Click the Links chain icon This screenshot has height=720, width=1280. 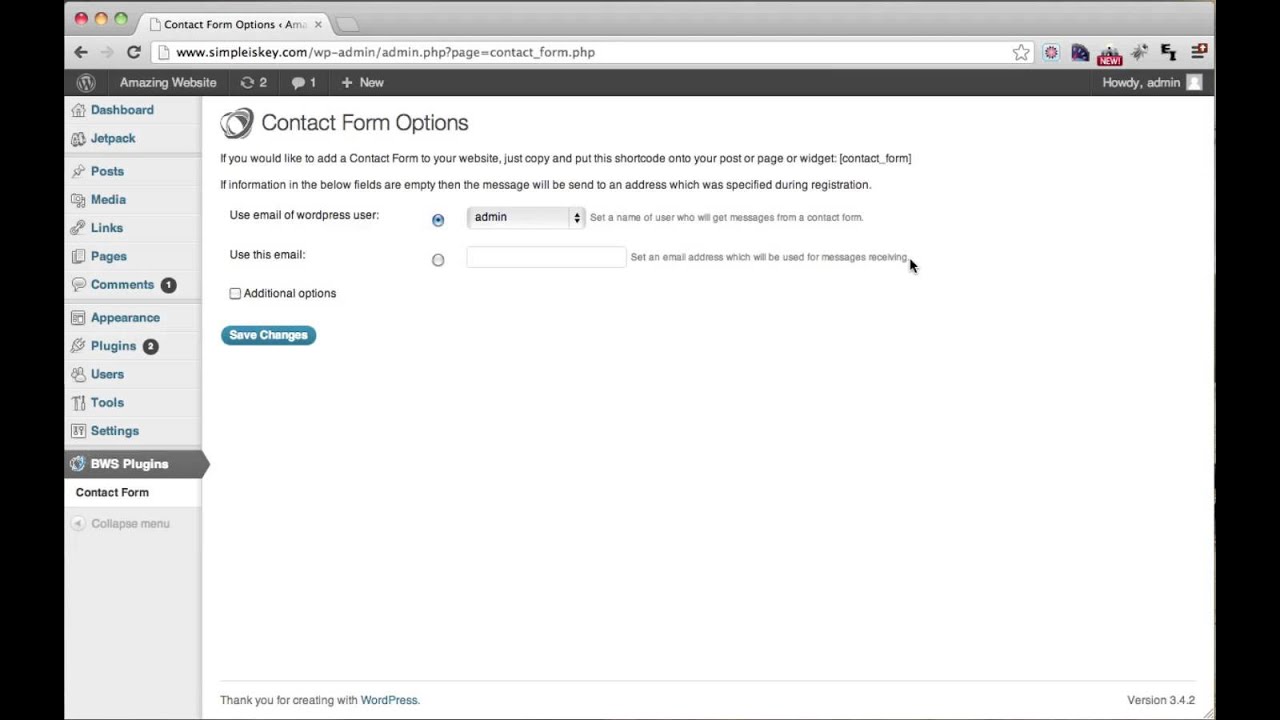[x=78, y=228]
